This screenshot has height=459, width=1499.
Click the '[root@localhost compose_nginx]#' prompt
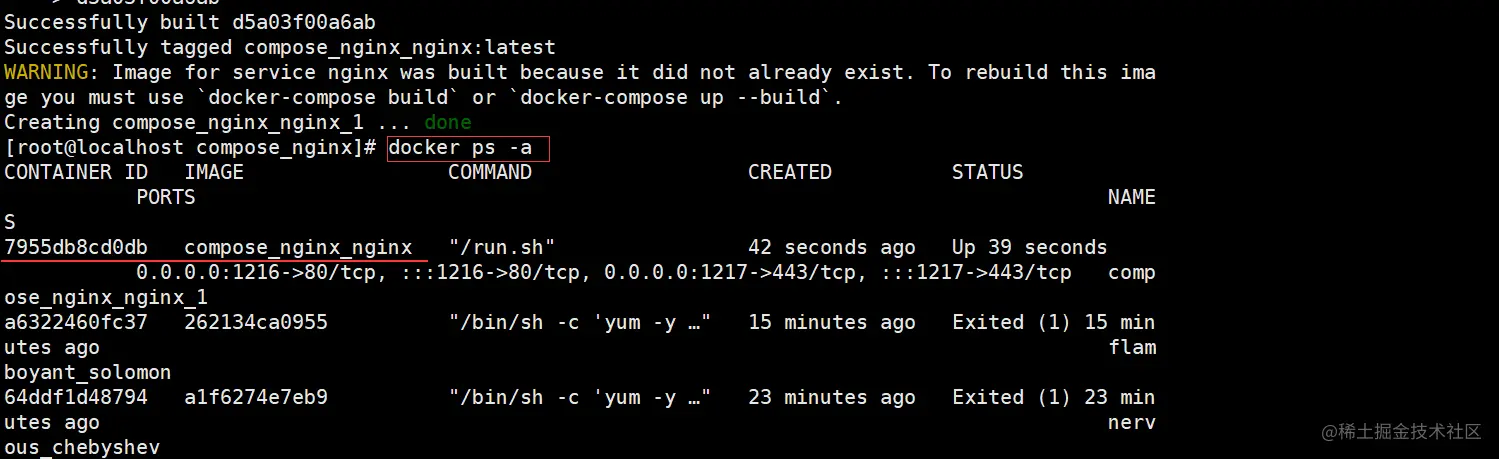click(190, 147)
